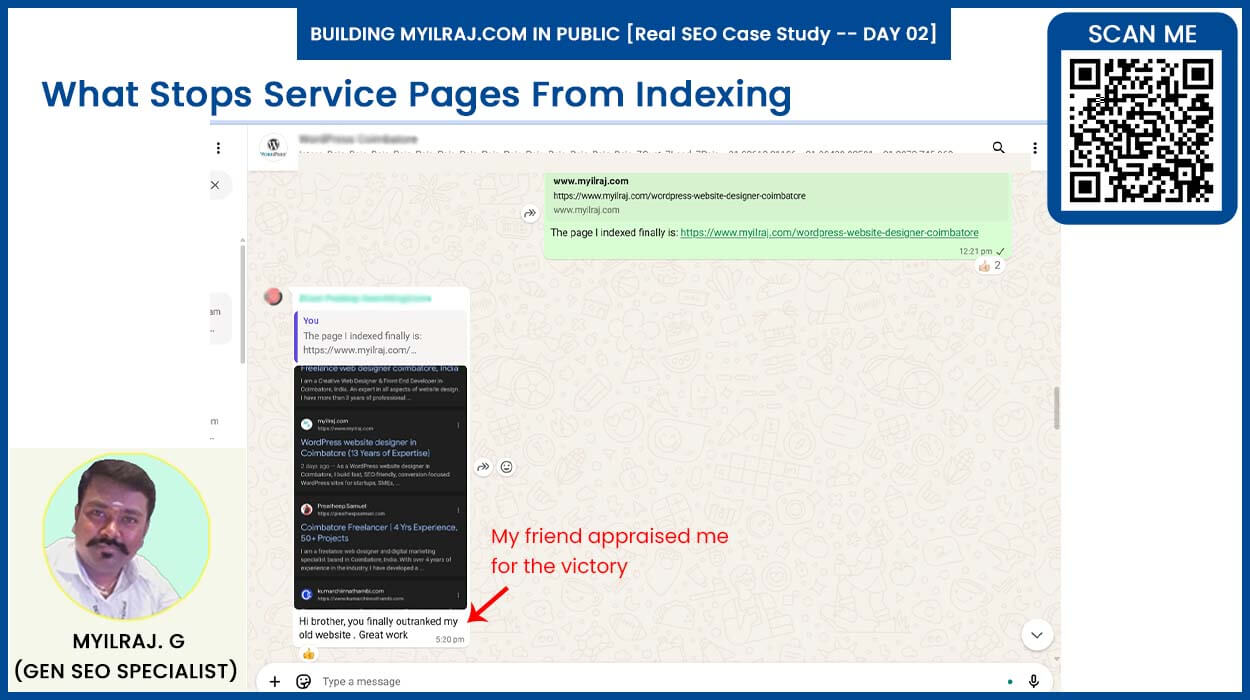Jump to quoted 'You' reply message
Screen dimensions: 1250x700
click(x=380, y=336)
